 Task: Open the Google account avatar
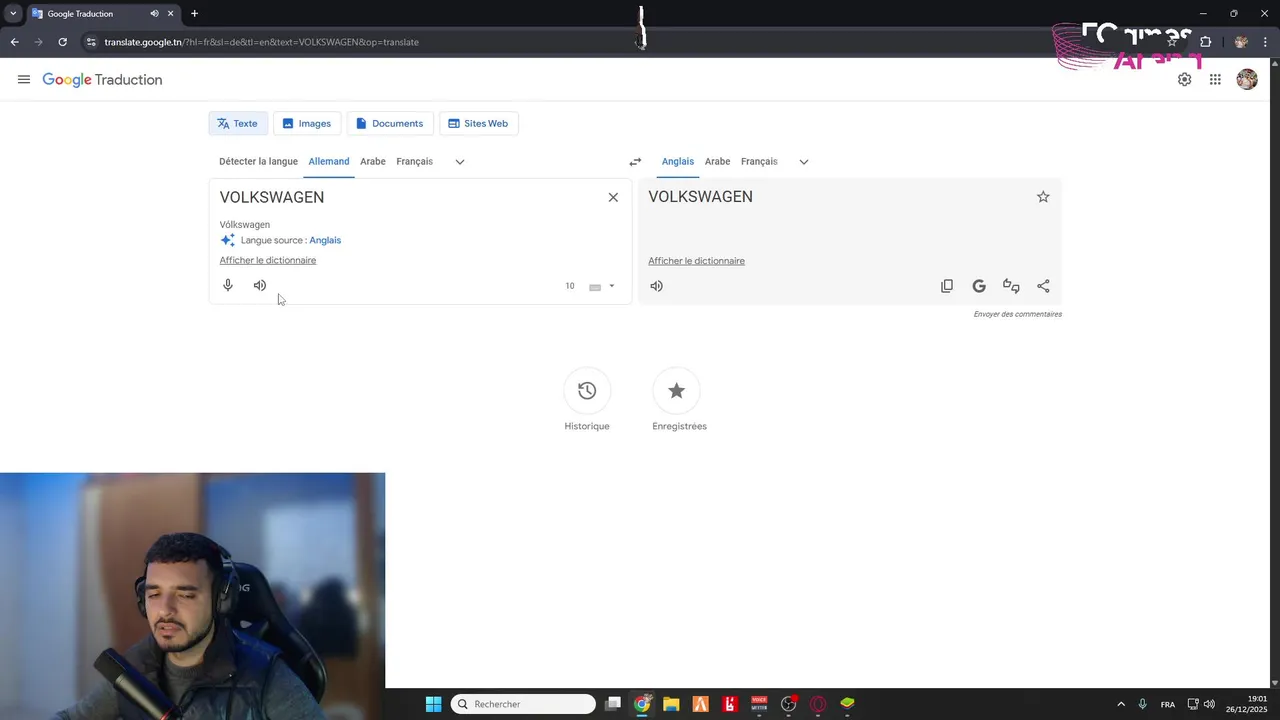point(1247,80)
